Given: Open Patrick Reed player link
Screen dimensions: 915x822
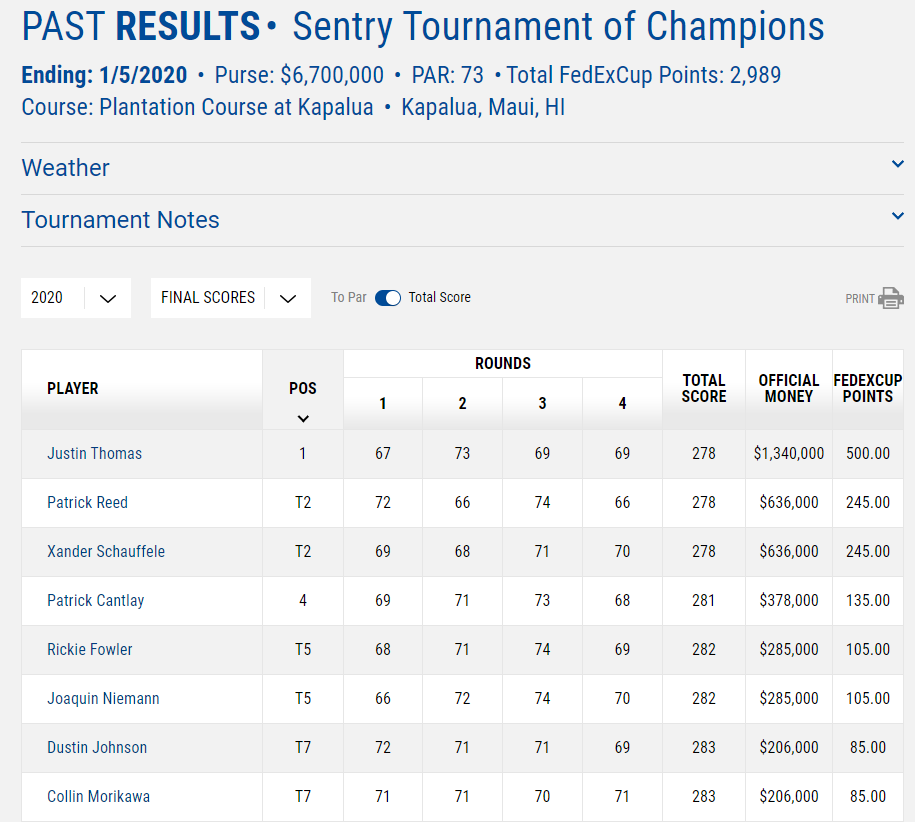Looking at the screenshot, I should click(88, 502).
